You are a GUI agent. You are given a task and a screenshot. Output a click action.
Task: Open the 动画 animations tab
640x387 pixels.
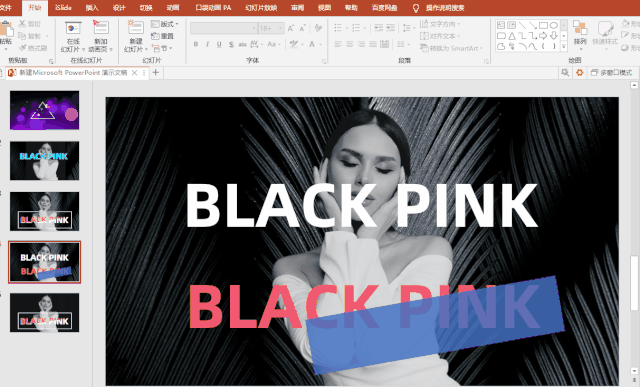pos(173,8)
